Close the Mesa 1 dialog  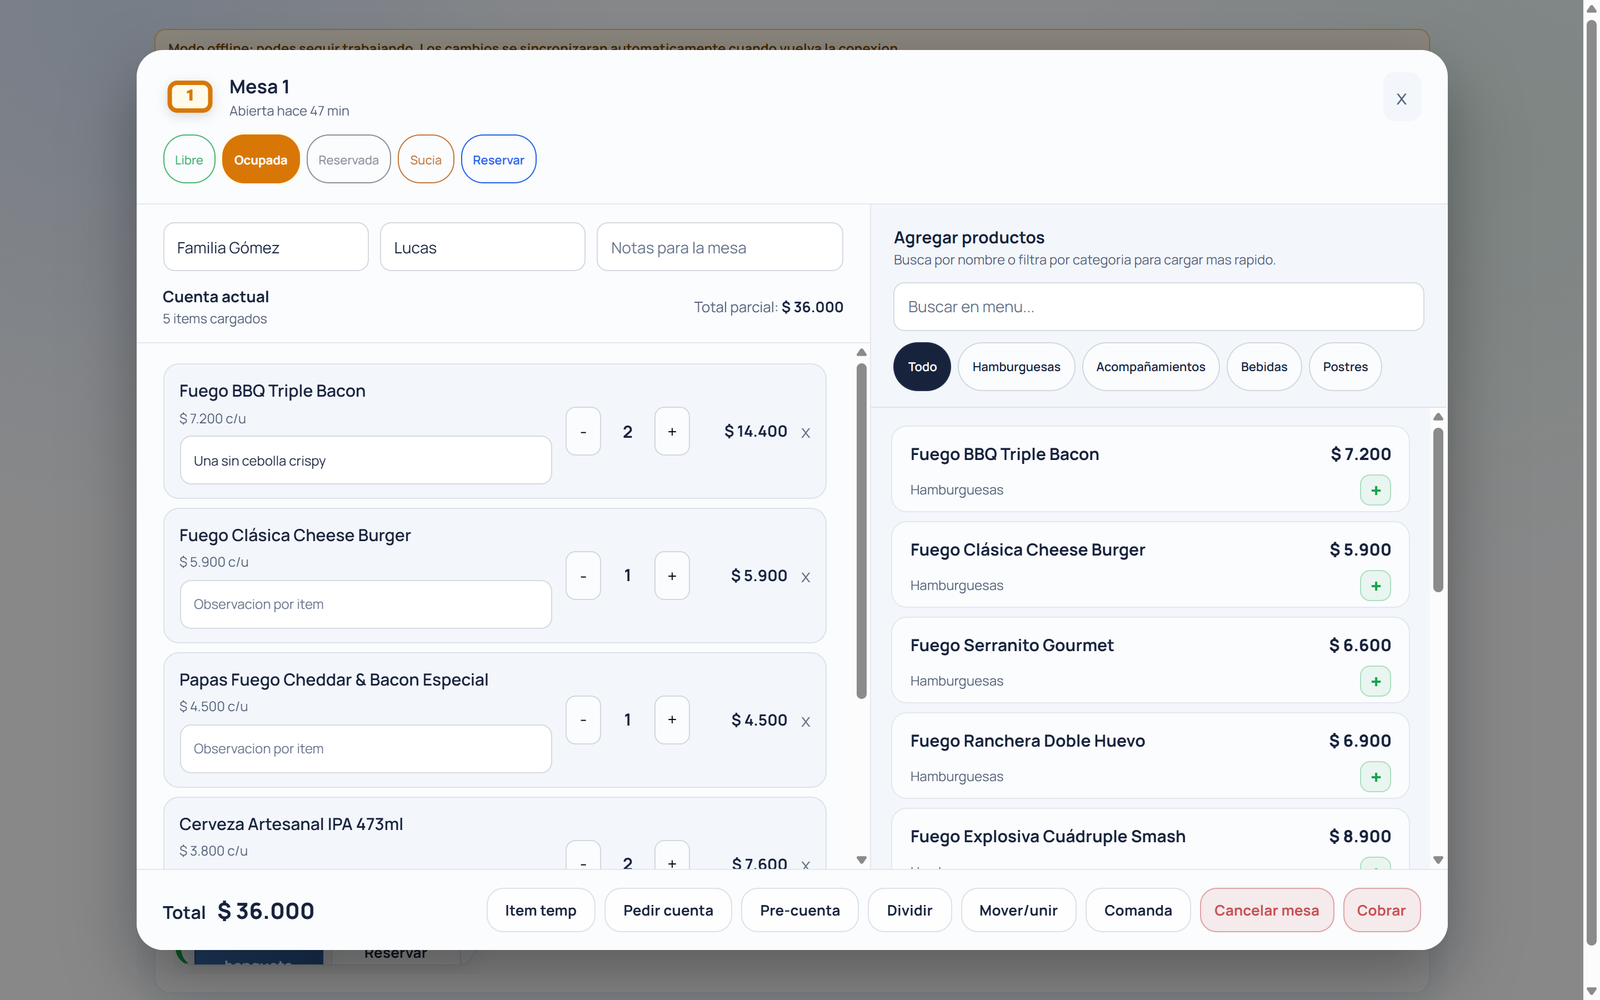[x=1401, y=98]
